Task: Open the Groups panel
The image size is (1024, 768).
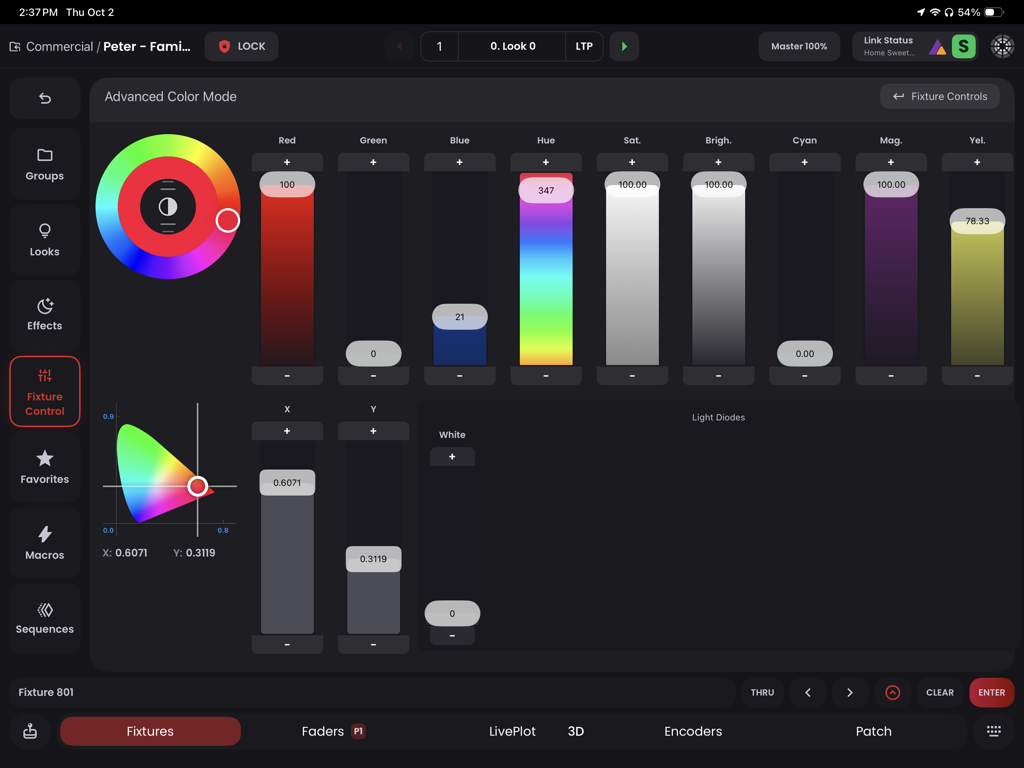Action: [x=44, y=163]
